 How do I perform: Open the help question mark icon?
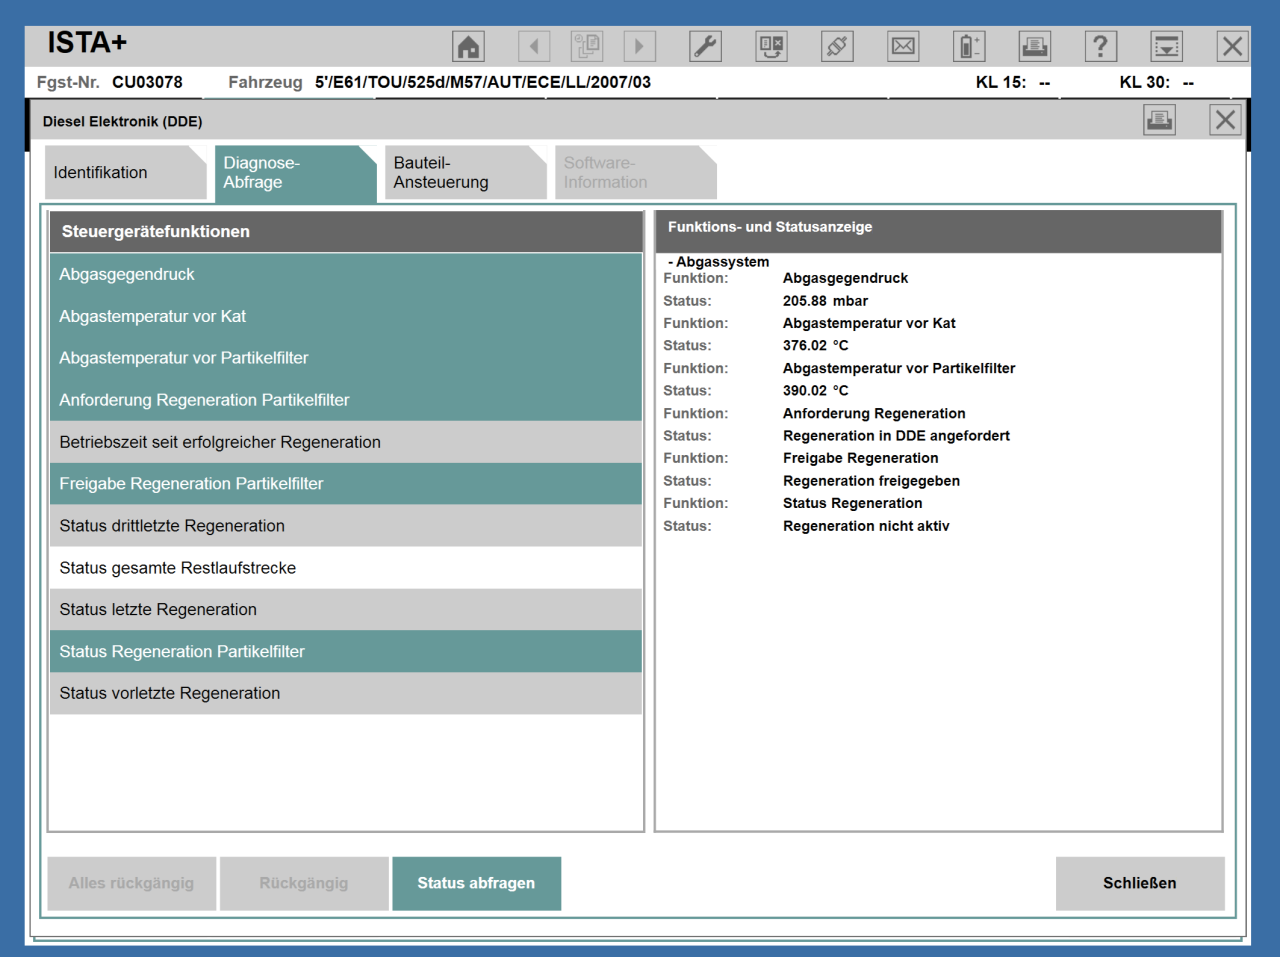click(x=1101, y=46)
